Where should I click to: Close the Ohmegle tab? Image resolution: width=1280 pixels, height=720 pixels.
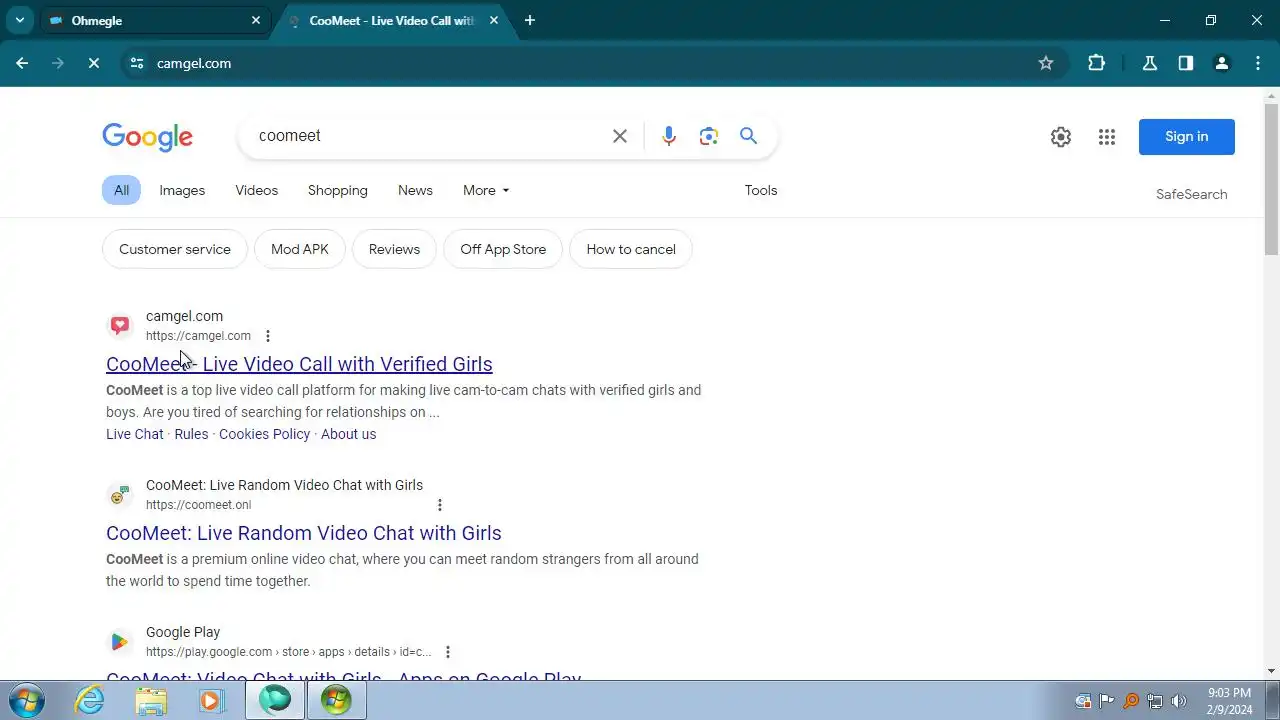(x=256, y=20)
